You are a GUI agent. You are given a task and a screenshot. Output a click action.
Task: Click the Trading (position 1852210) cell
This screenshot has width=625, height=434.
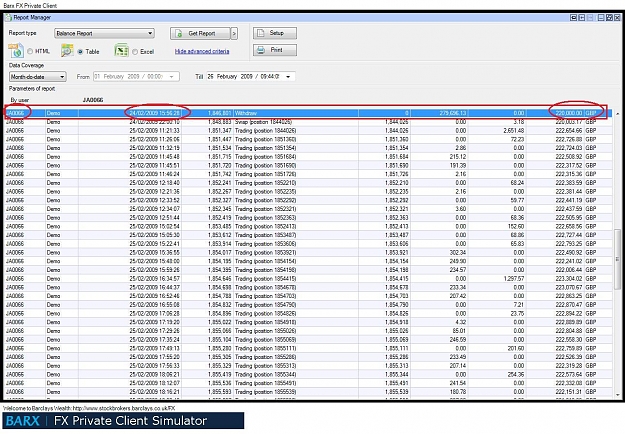(x=265, y=183)
